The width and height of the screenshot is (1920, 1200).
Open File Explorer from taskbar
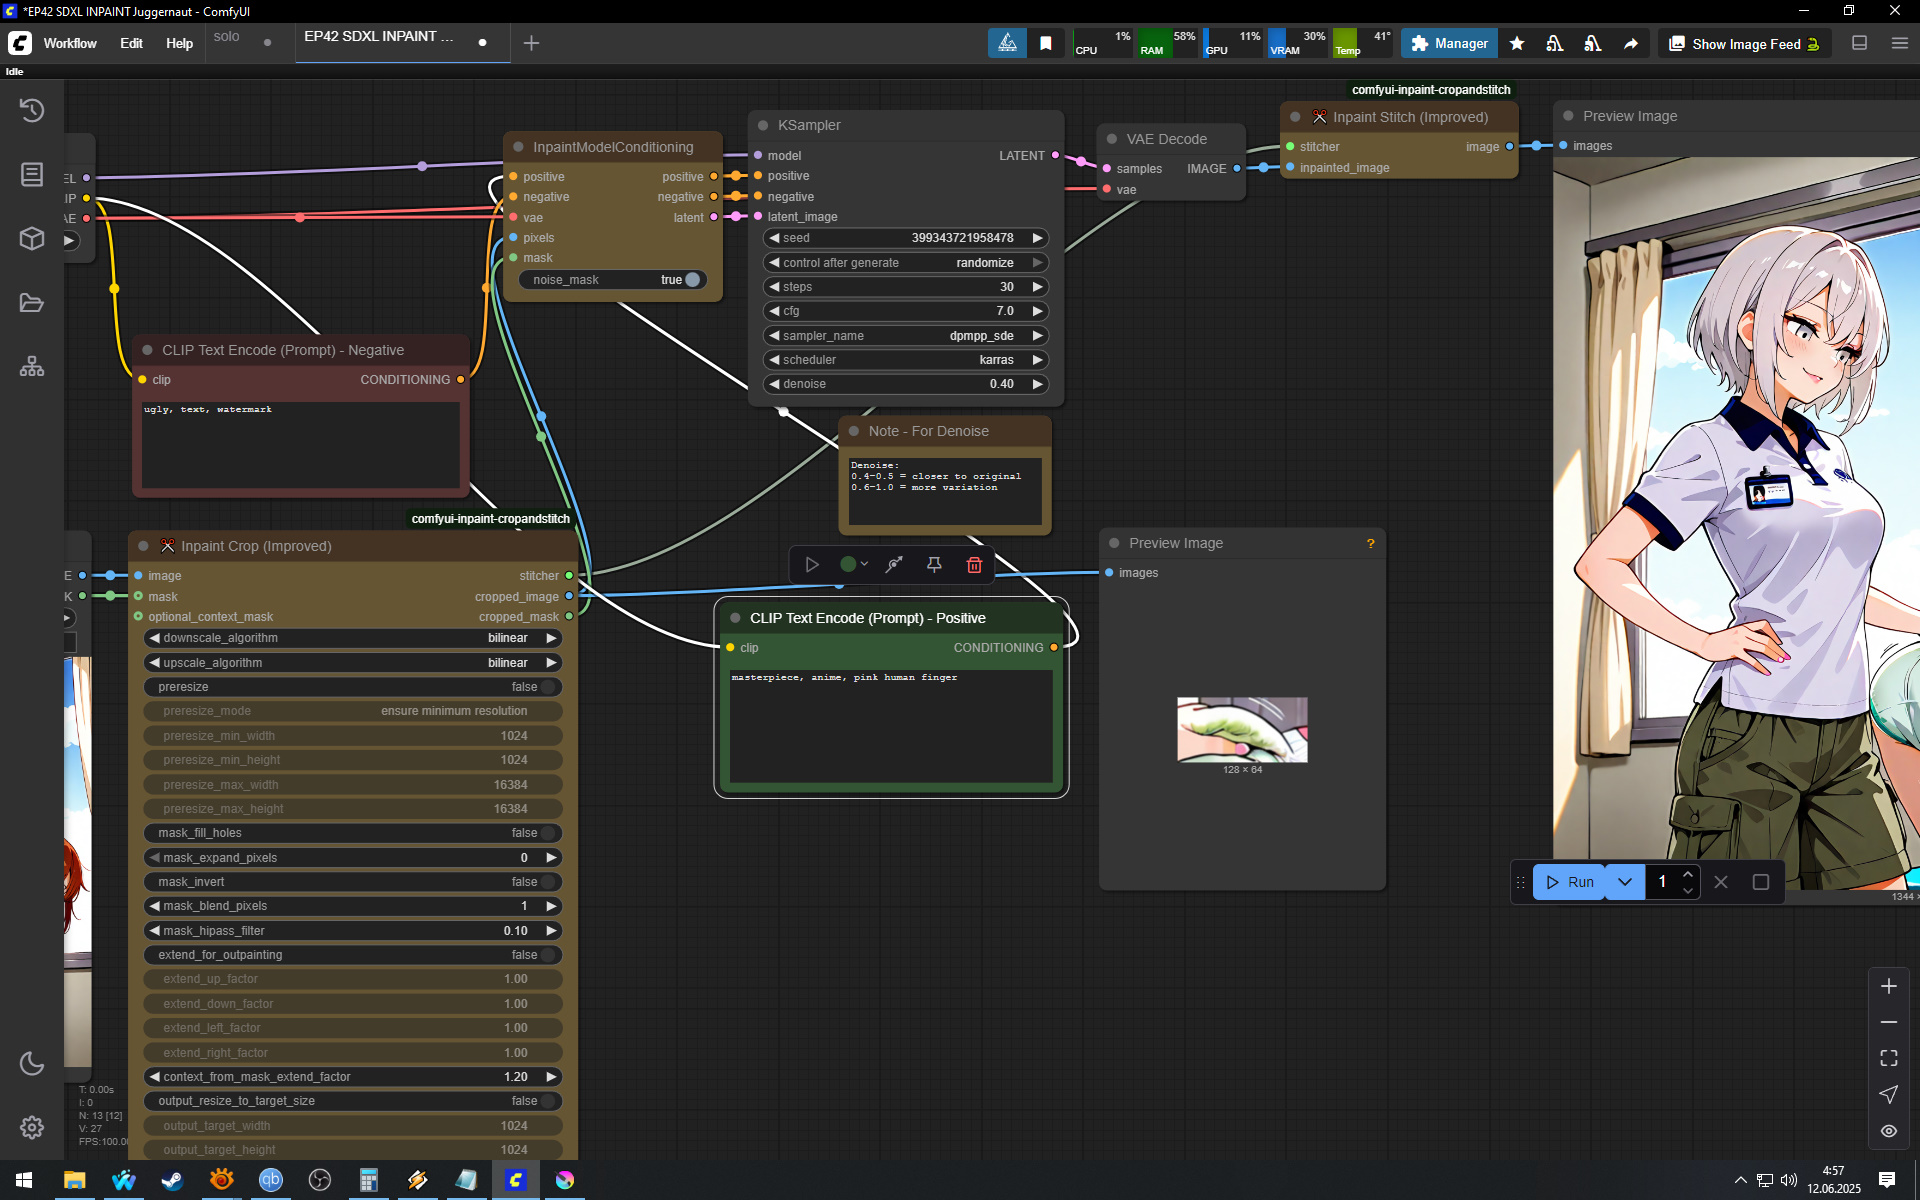click(74, 1180)
